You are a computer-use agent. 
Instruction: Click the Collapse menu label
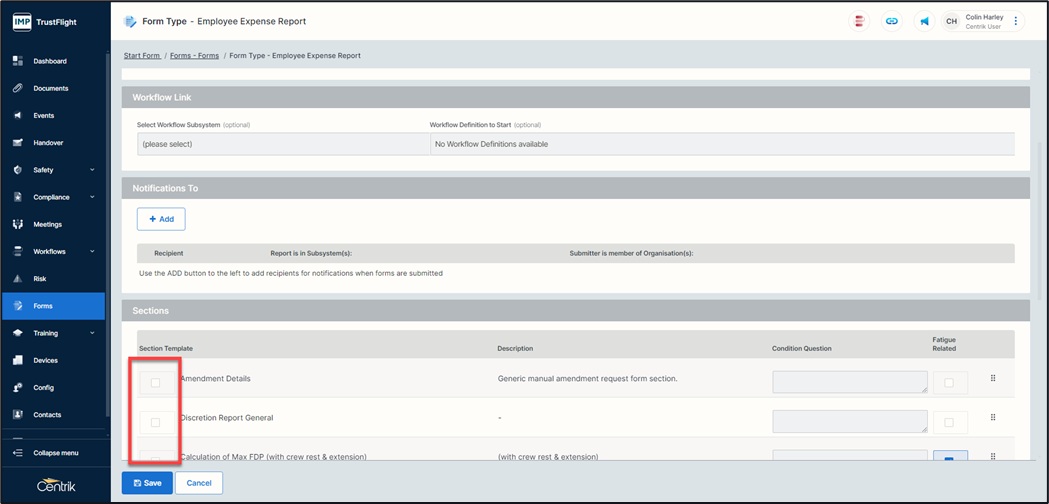tap(56, 453)
